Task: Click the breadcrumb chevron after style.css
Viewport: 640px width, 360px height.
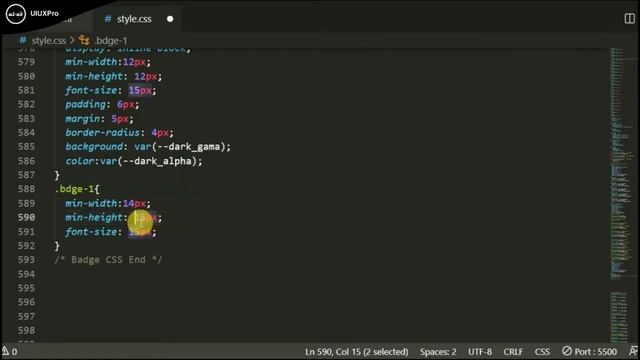Action: pyautogui.click(x=72, y=40)
